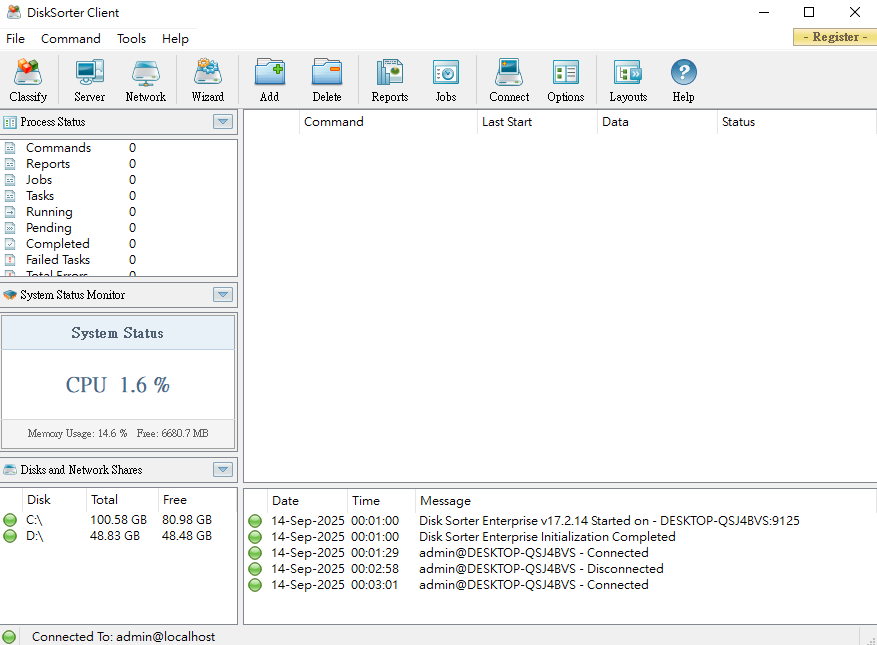Click the Disk column header

[x=54, y=500]
